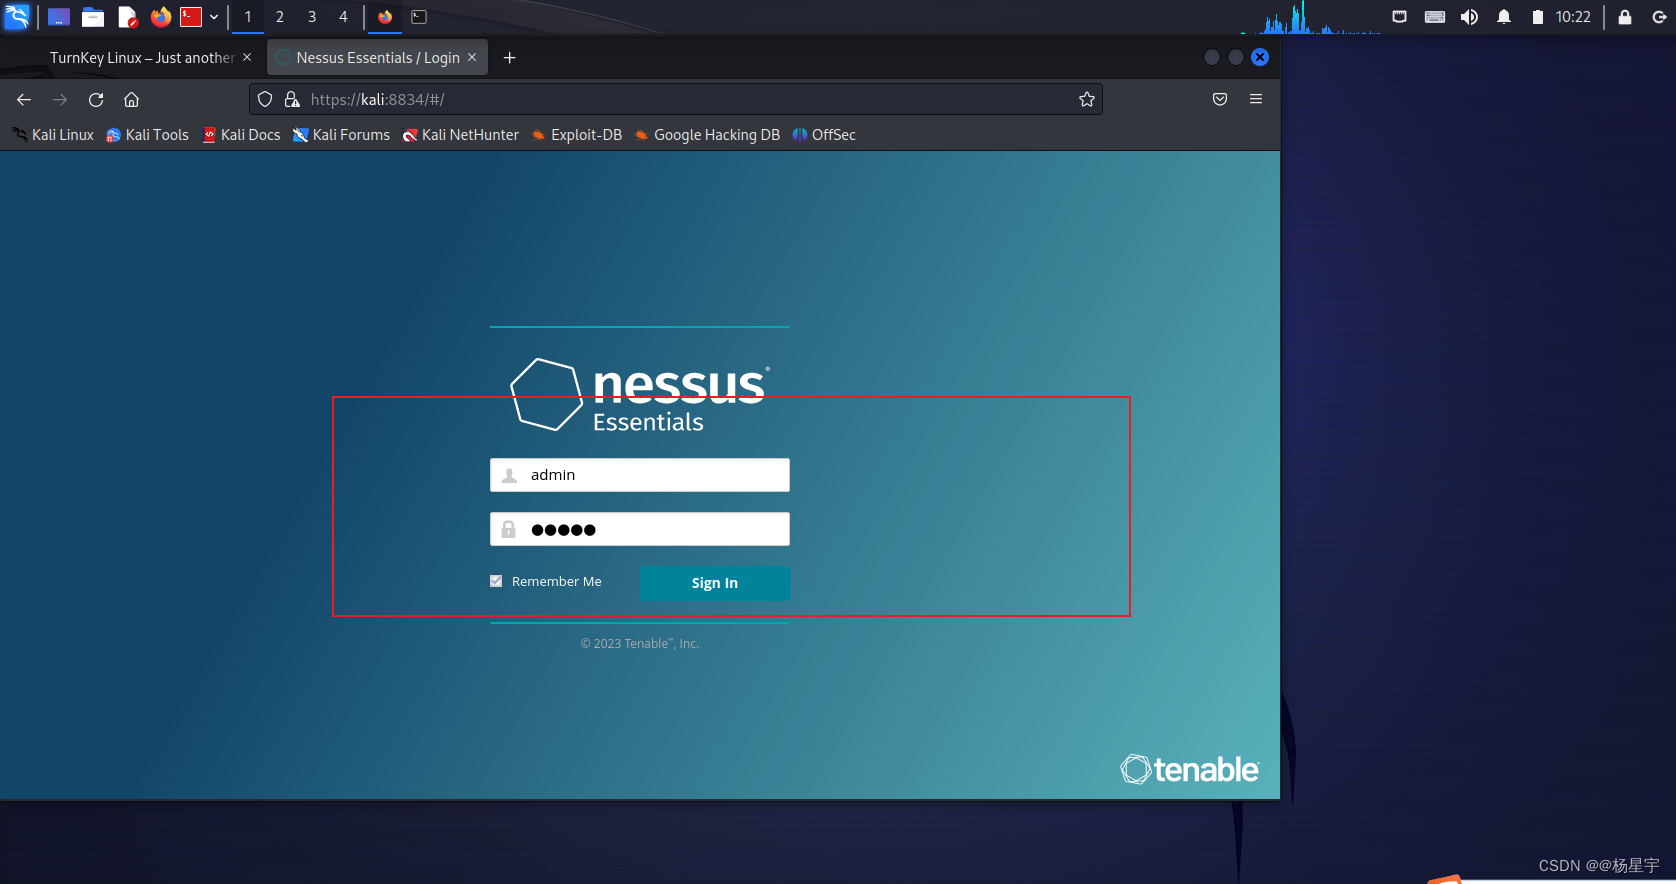Screen dimensions: 1676x884
Task: Switch to workspace 3
Action: (312, 17)
